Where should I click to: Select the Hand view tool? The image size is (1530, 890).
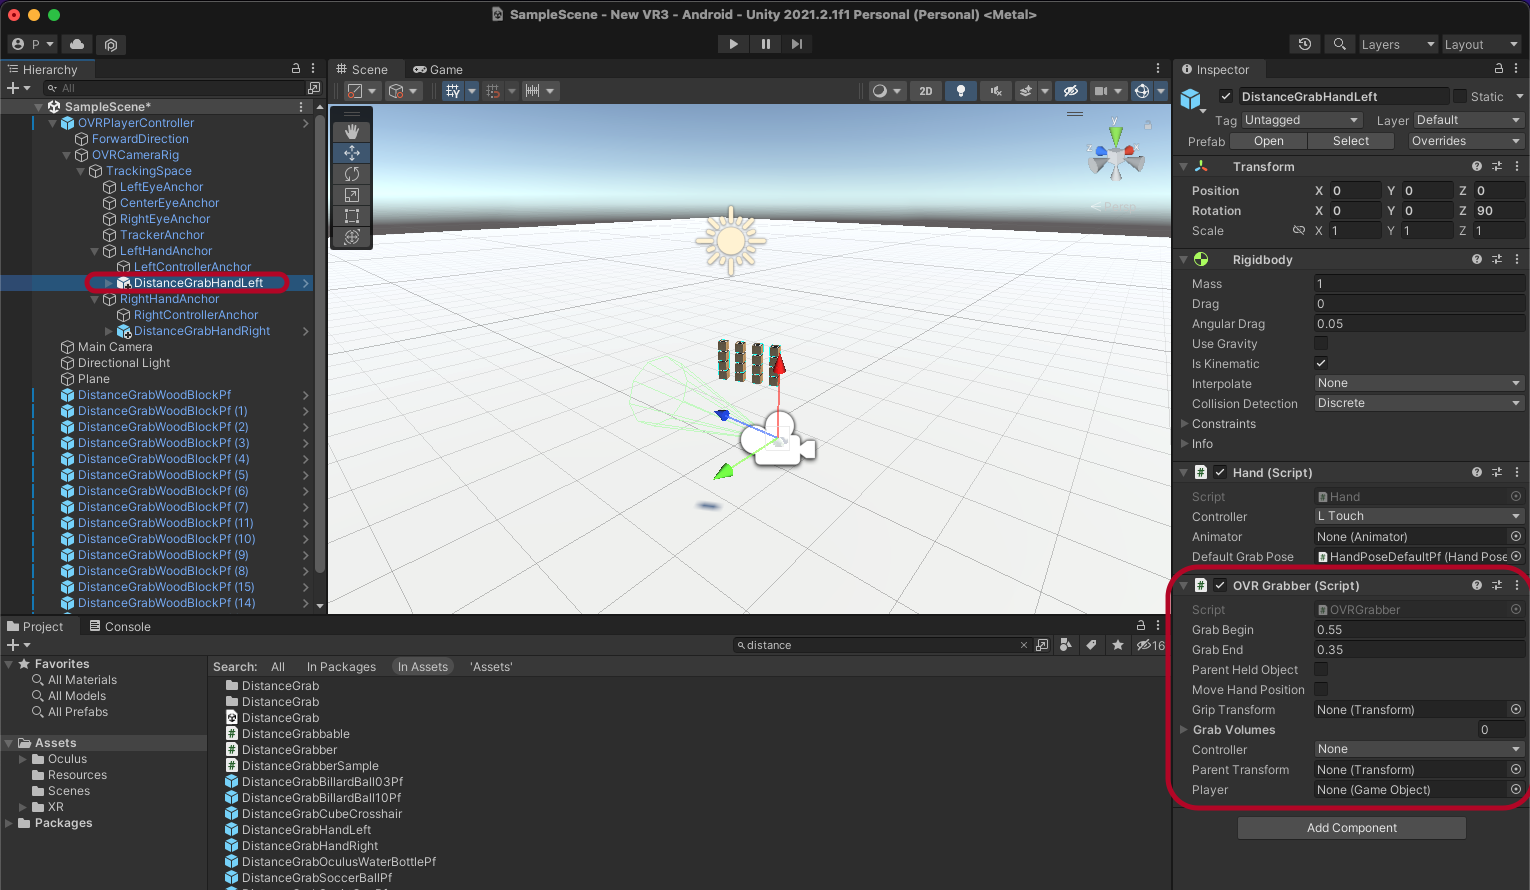352,132
